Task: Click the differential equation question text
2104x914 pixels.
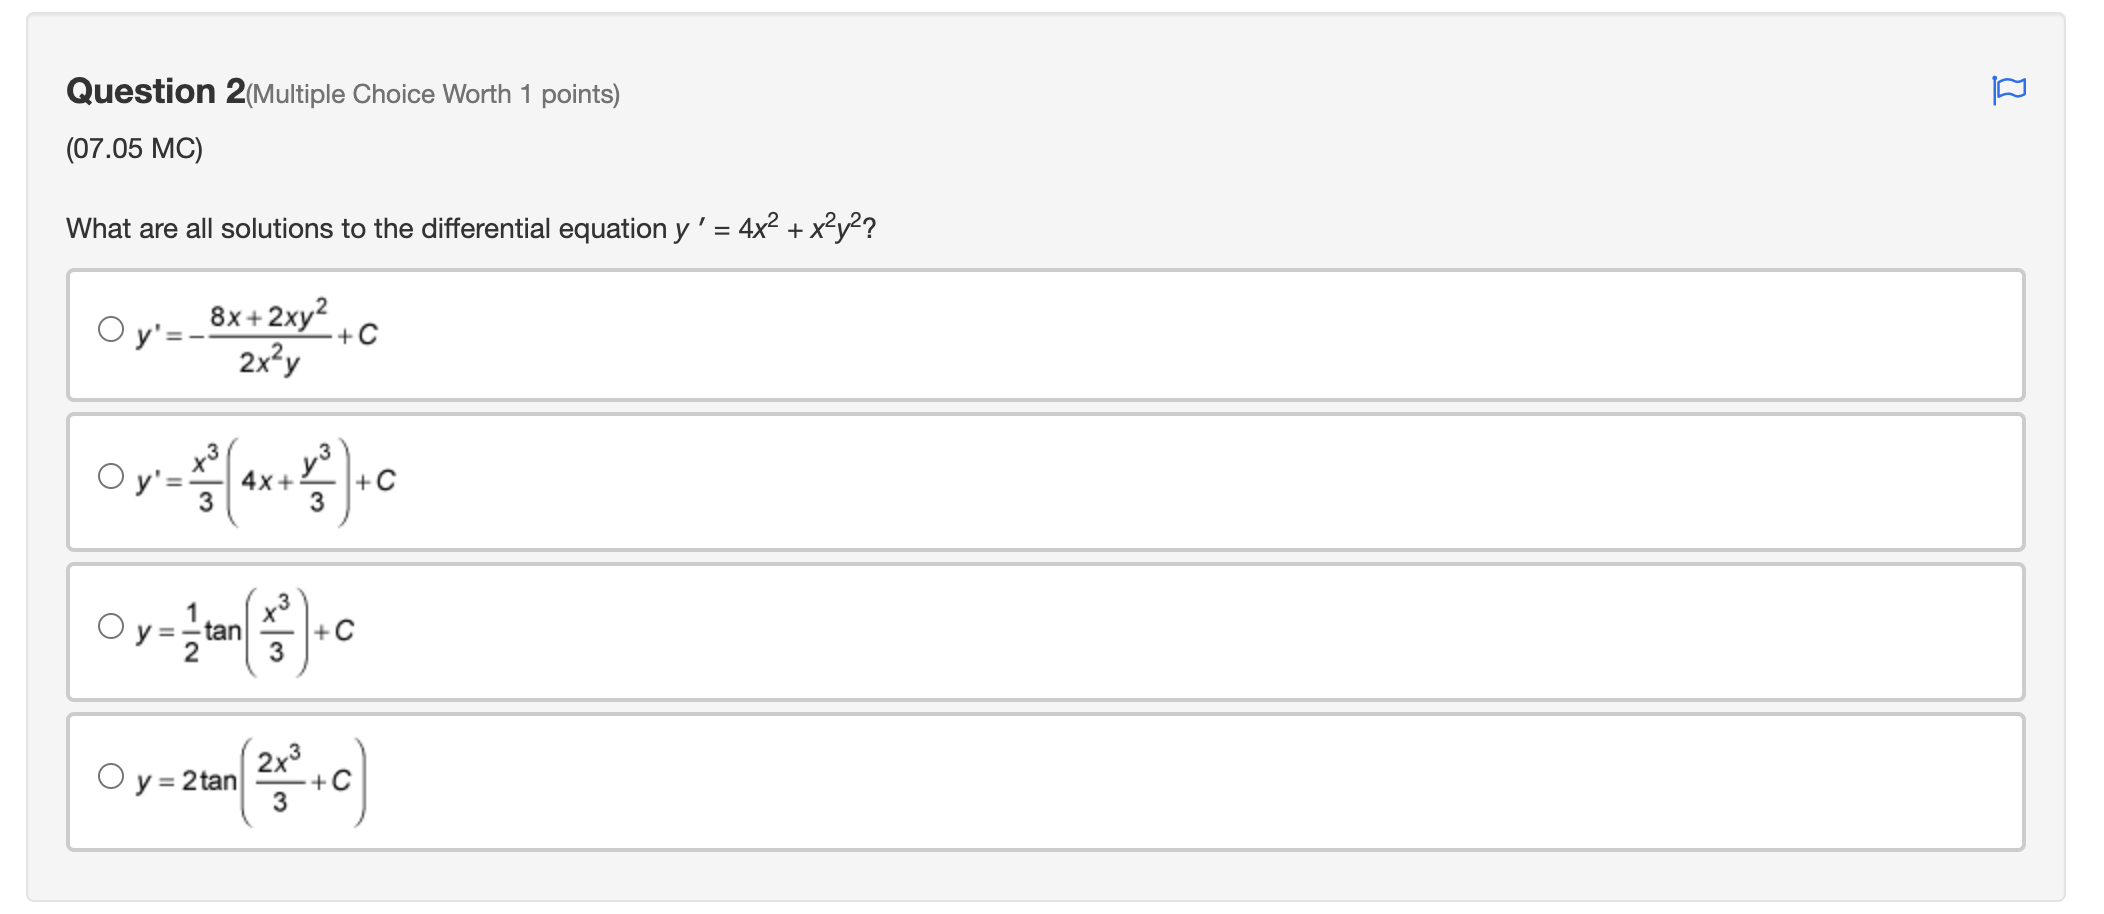Action: click(x=470, y=228)
